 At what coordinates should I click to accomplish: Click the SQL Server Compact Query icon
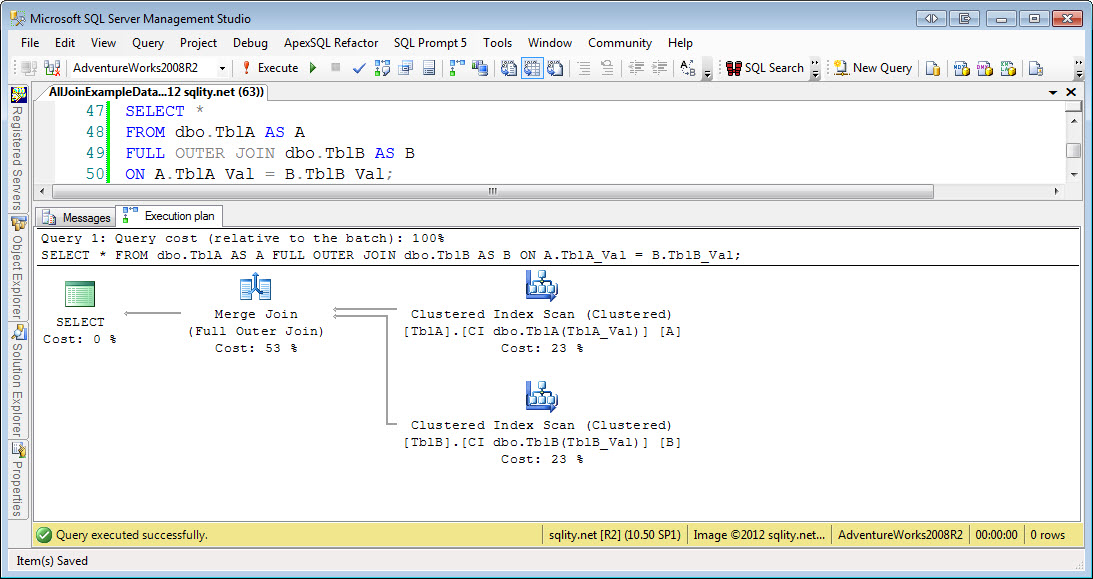(1037, 68)
